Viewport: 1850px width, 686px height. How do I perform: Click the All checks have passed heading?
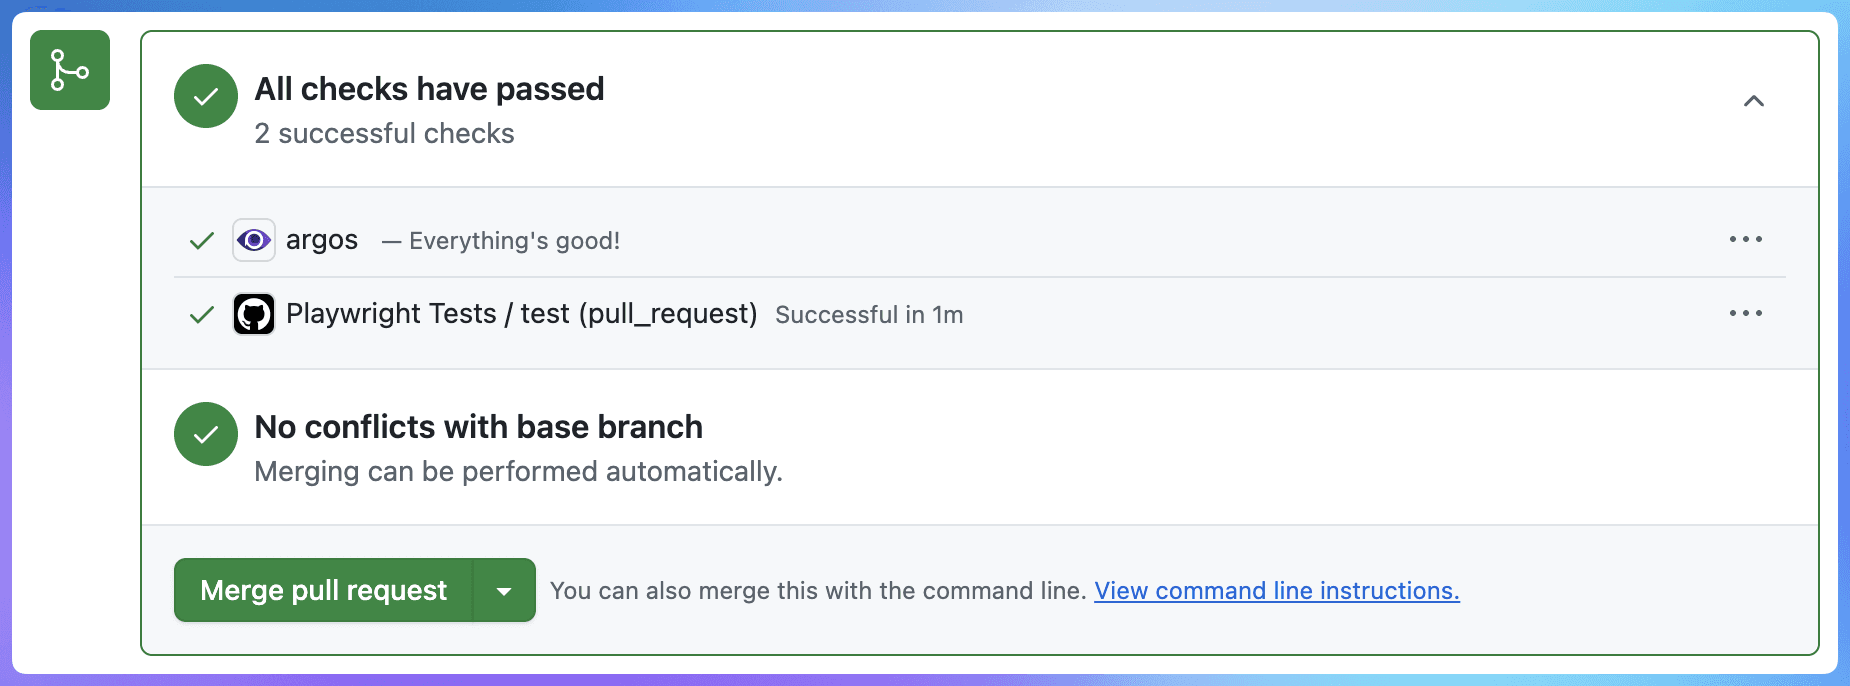tap(430, 89)
